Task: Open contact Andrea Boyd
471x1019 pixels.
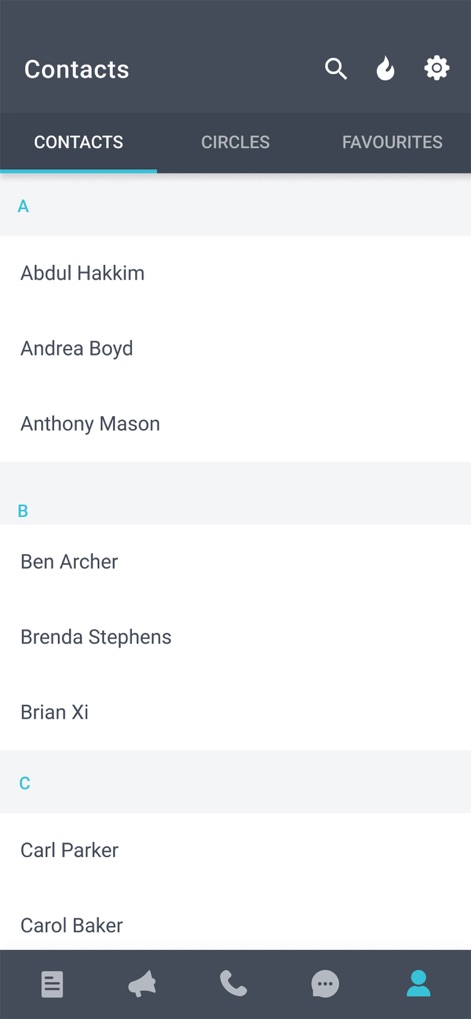Action: (x=235, y=348)
